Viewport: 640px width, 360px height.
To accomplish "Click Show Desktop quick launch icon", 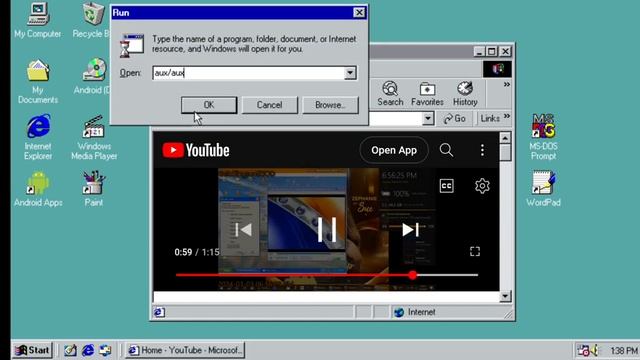I will coord(70,350).
